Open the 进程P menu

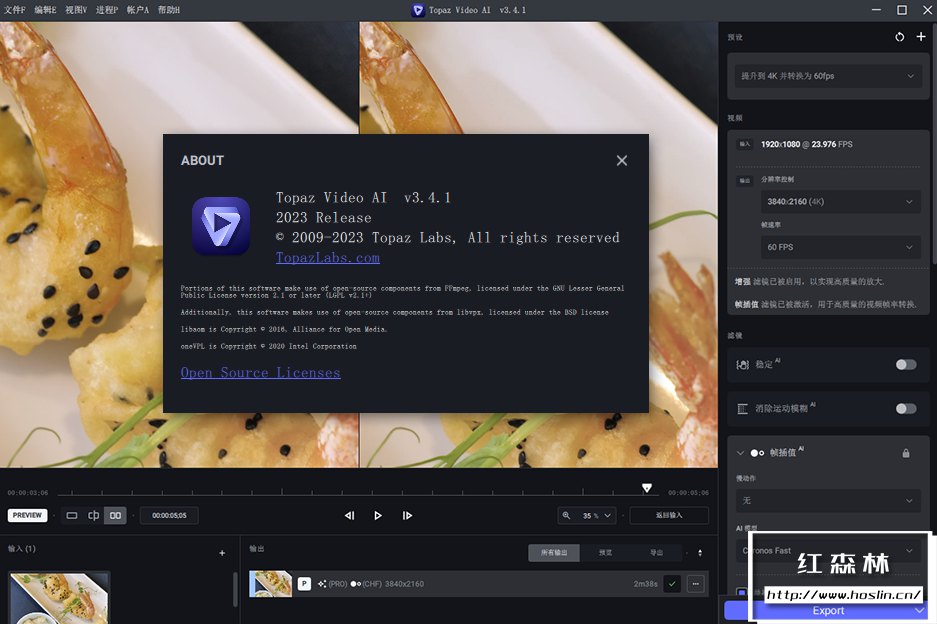pyautogui.click(x=107, y=10)
